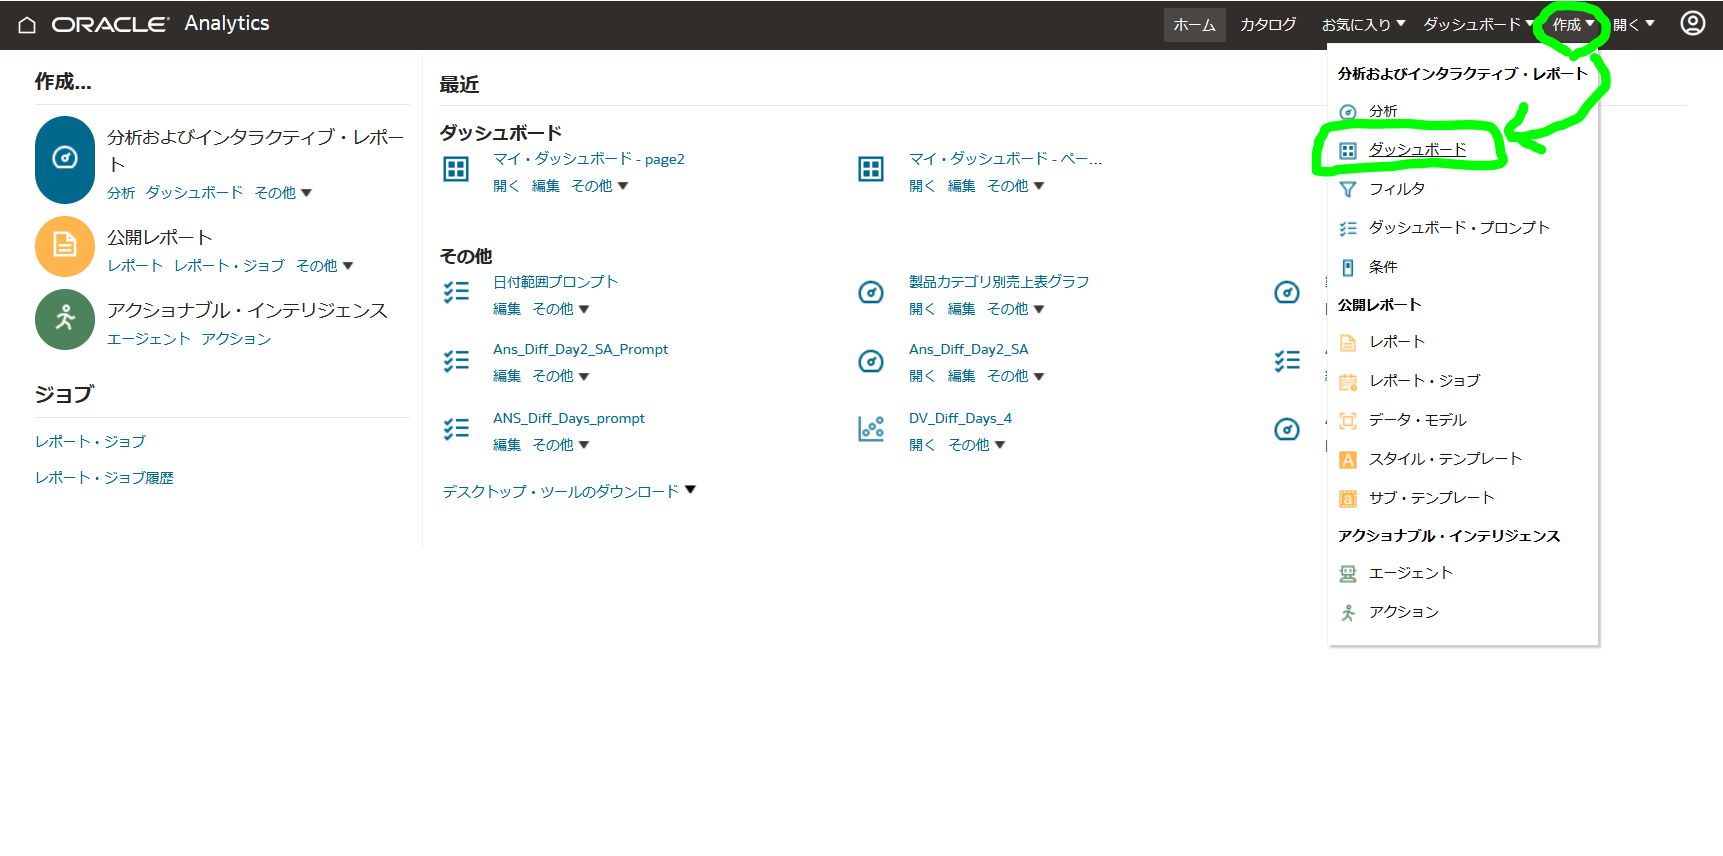Select 条件 in the 作成 menu

click(1383, 267)
